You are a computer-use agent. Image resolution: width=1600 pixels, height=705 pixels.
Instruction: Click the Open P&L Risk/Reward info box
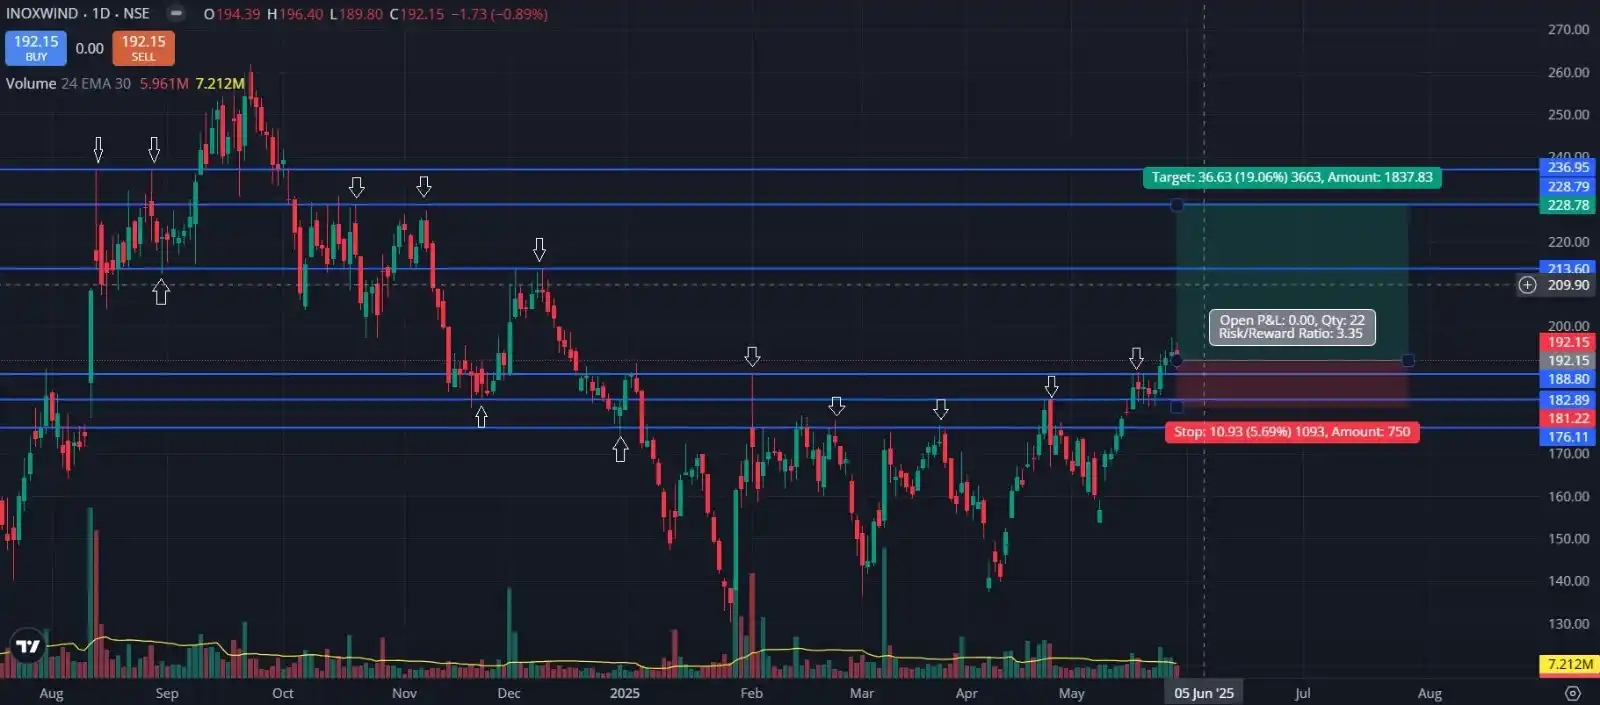1292,327
